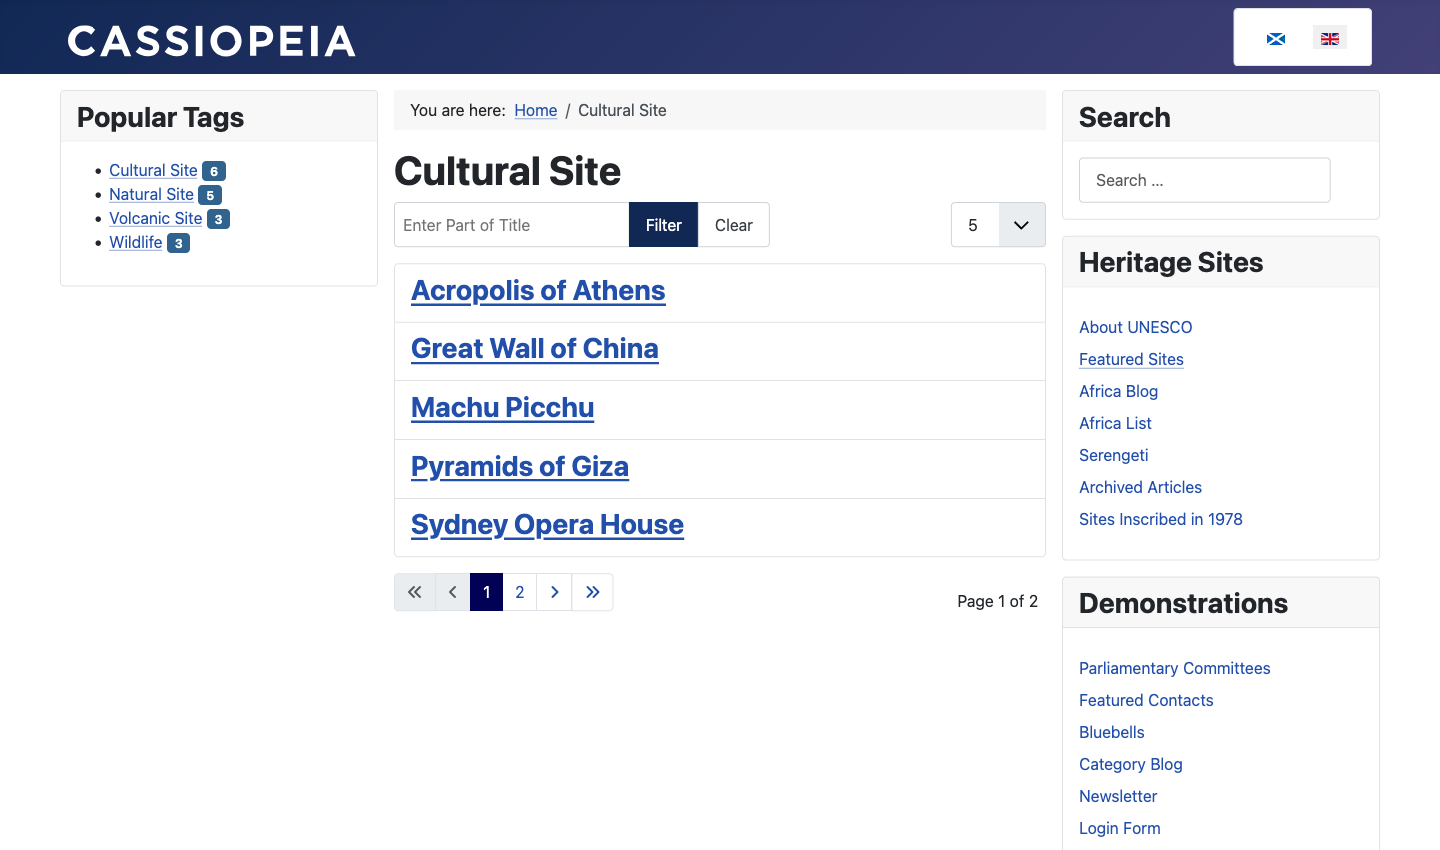The width and height of the screenshot is (1440, 850).
Task: Open Bluebells menu item
Action: click(1112, 732)
